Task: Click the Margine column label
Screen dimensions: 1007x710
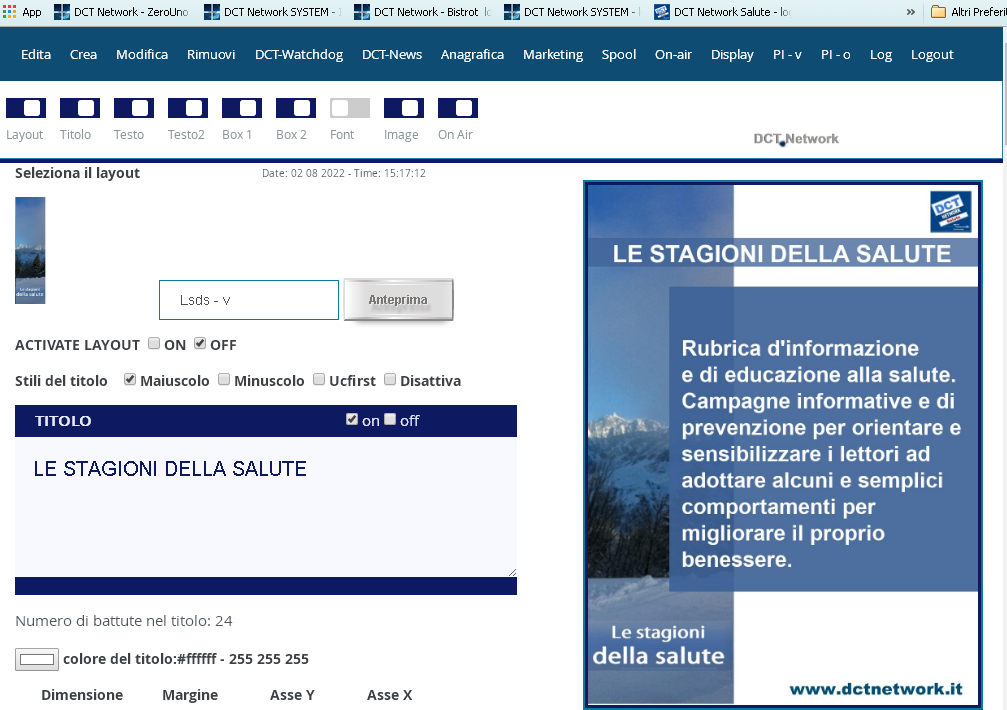Action: pos(190,695)
